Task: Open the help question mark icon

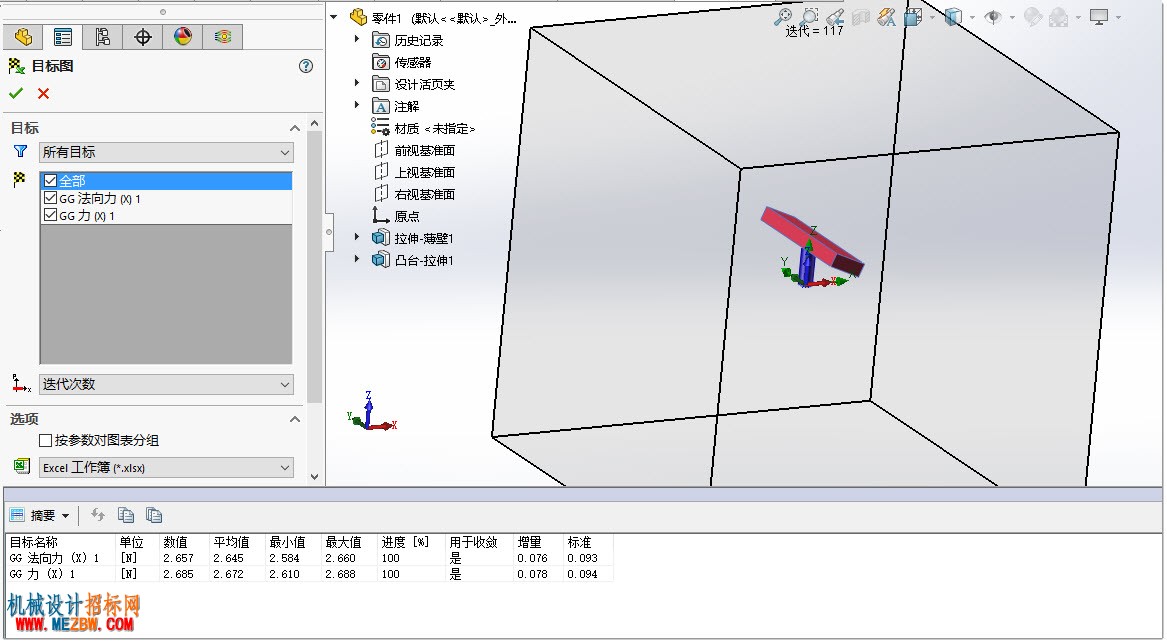Action: pos(306,65)
